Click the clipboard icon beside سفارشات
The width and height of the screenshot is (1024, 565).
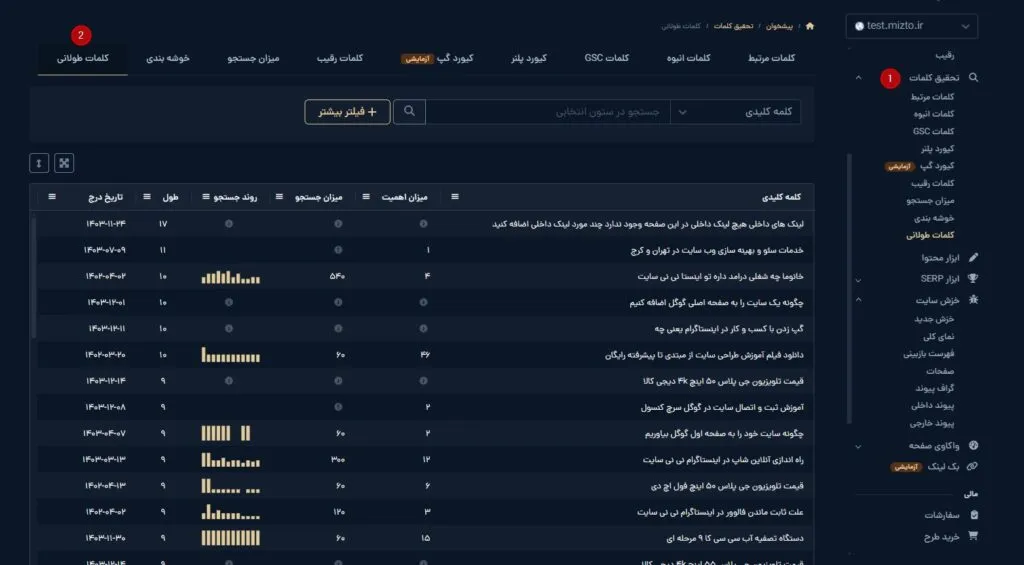[974, 515]
